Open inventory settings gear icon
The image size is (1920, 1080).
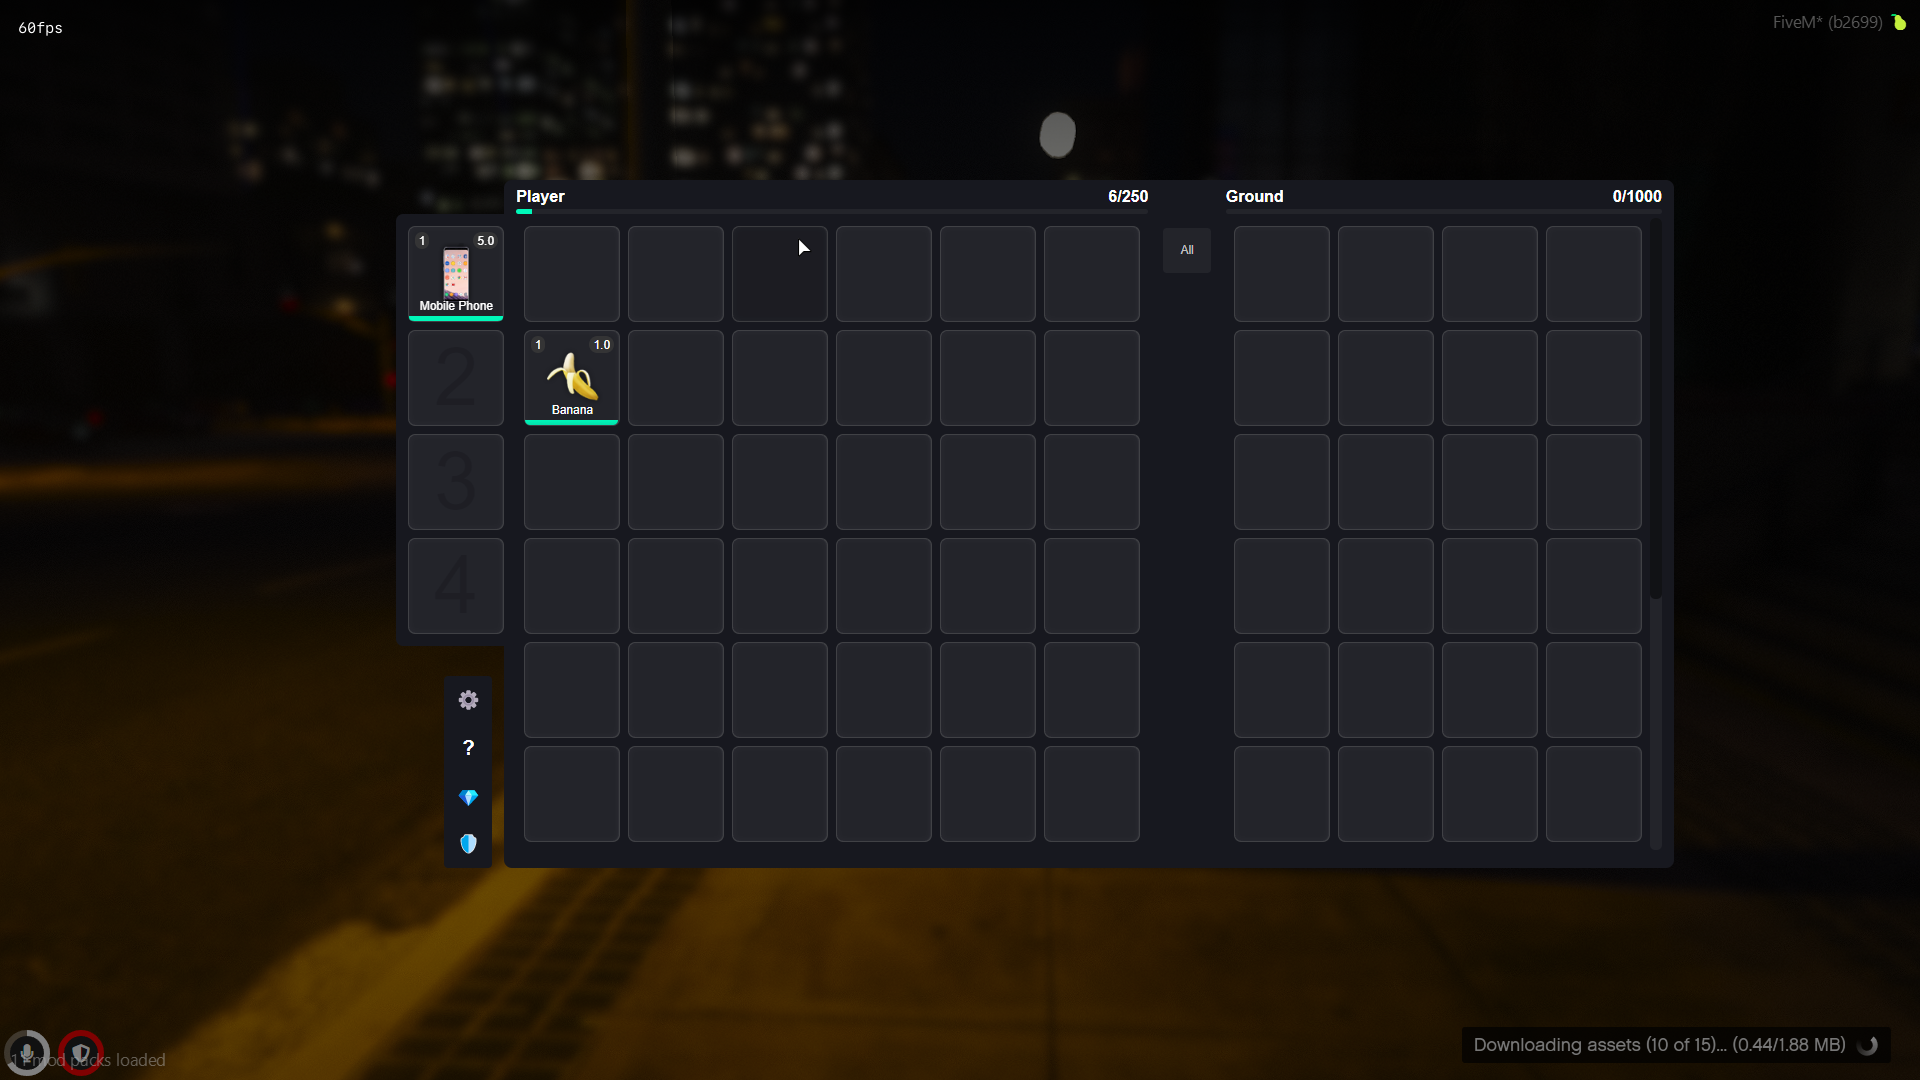coord(468,700)
